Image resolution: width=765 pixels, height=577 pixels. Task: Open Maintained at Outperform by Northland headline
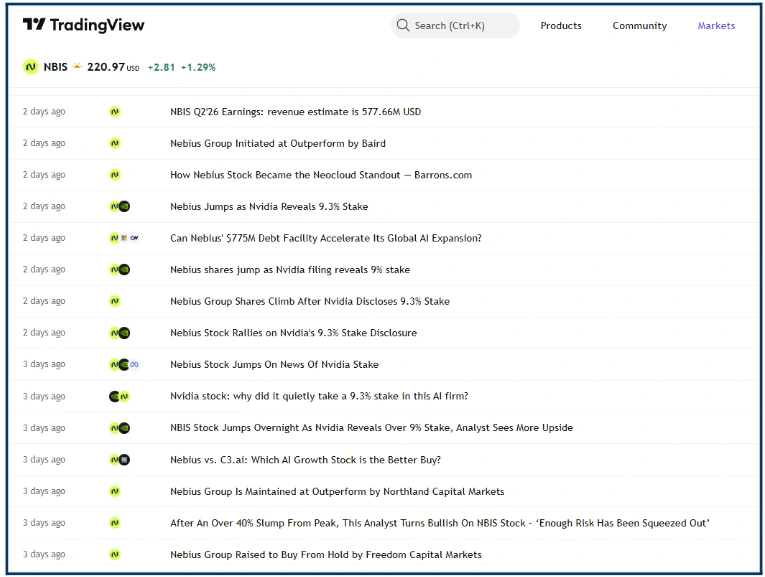[337, 491]
